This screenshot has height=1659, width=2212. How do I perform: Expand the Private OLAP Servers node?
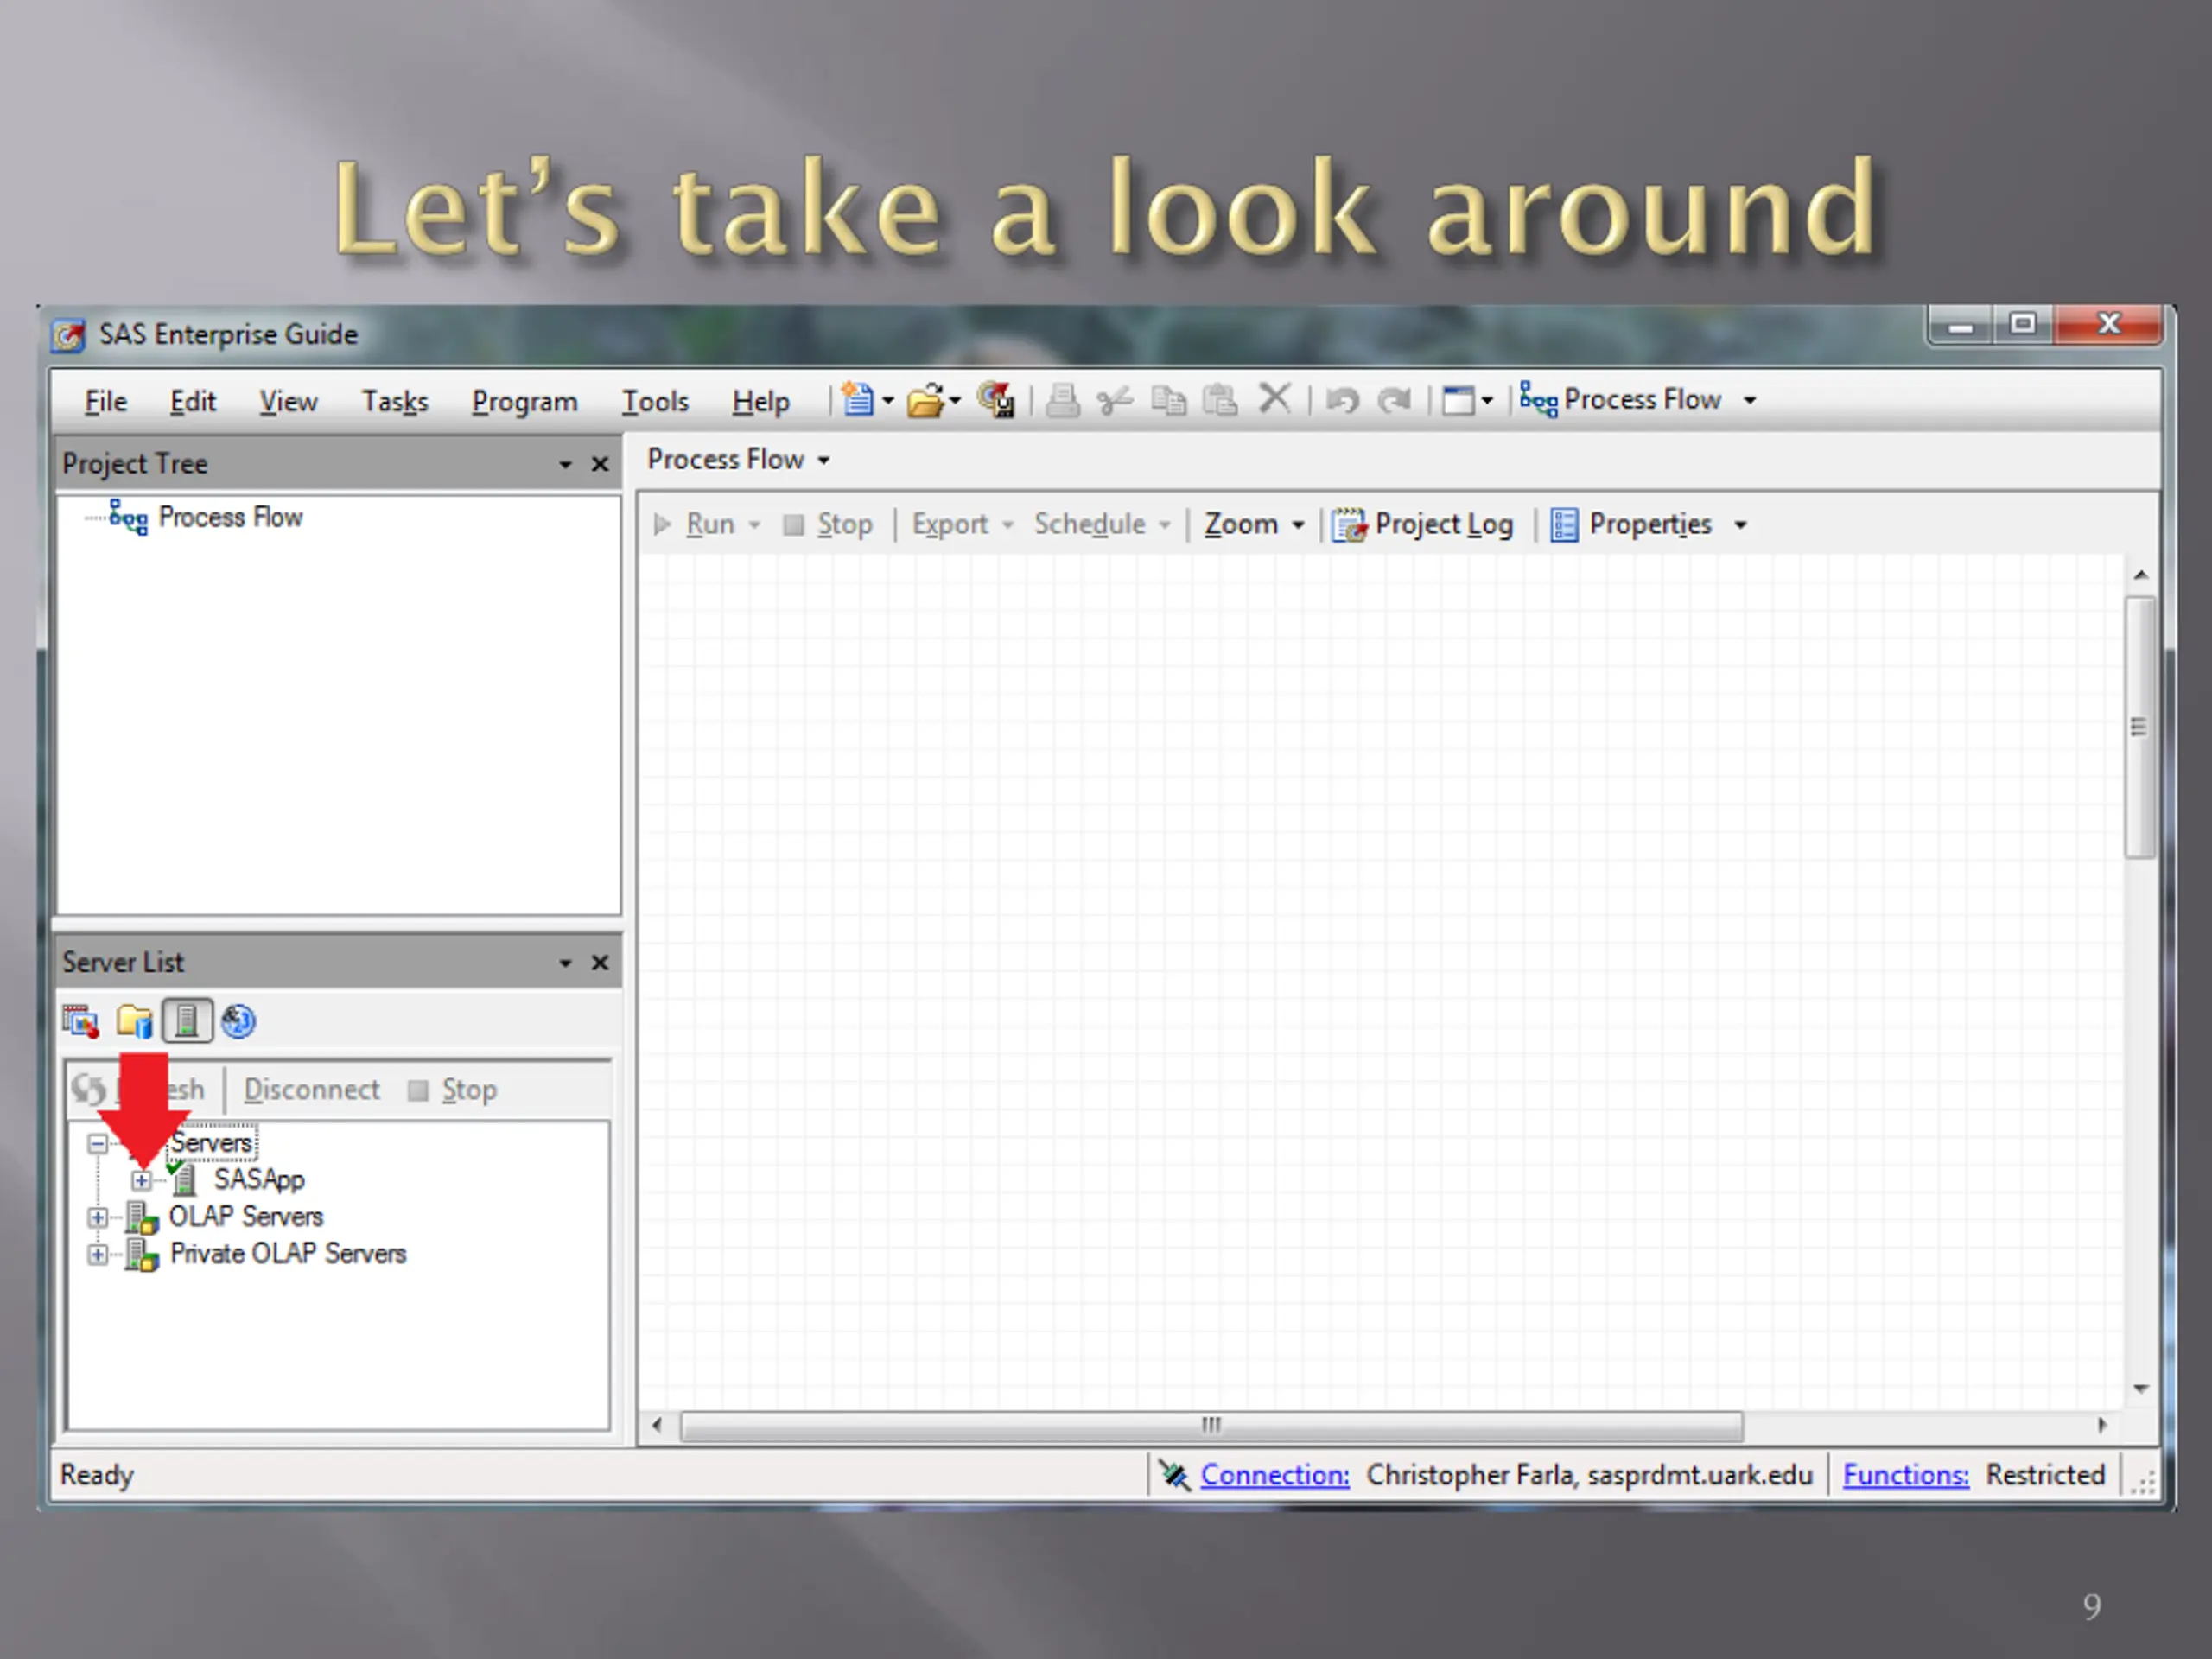click(x=97, y=1254)
